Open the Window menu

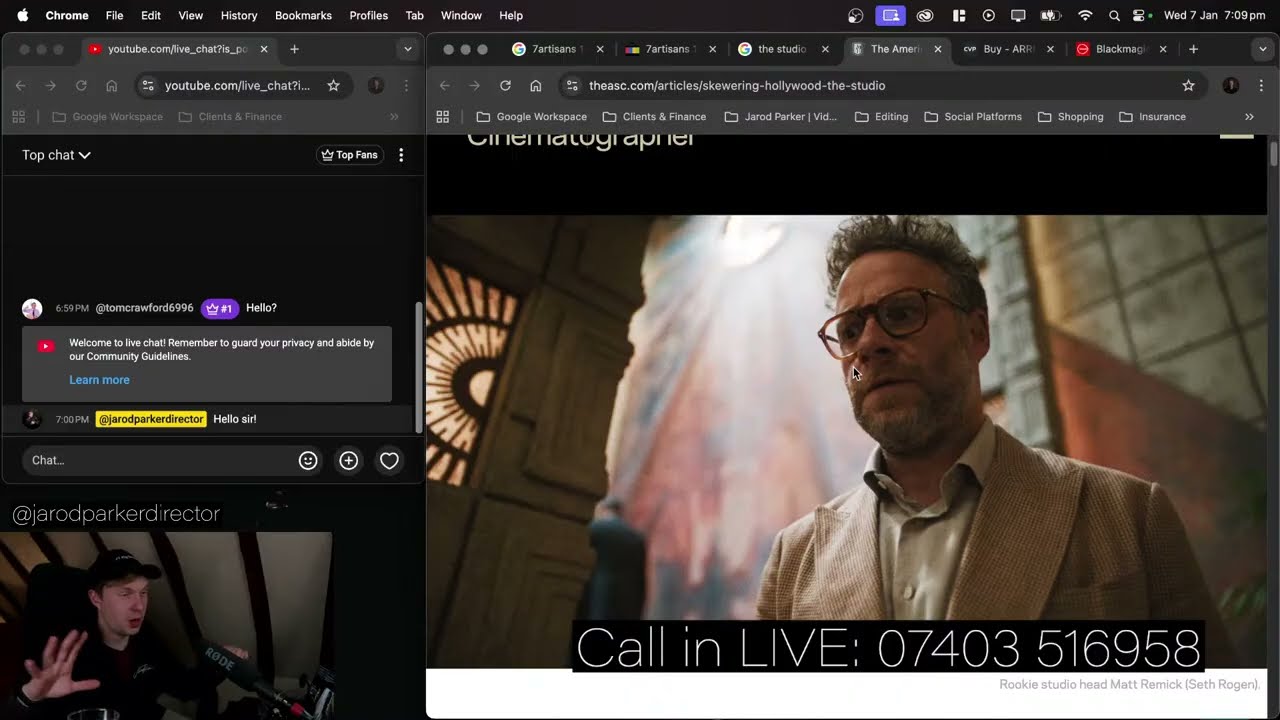pyautogui.click(x=461, y=15)
